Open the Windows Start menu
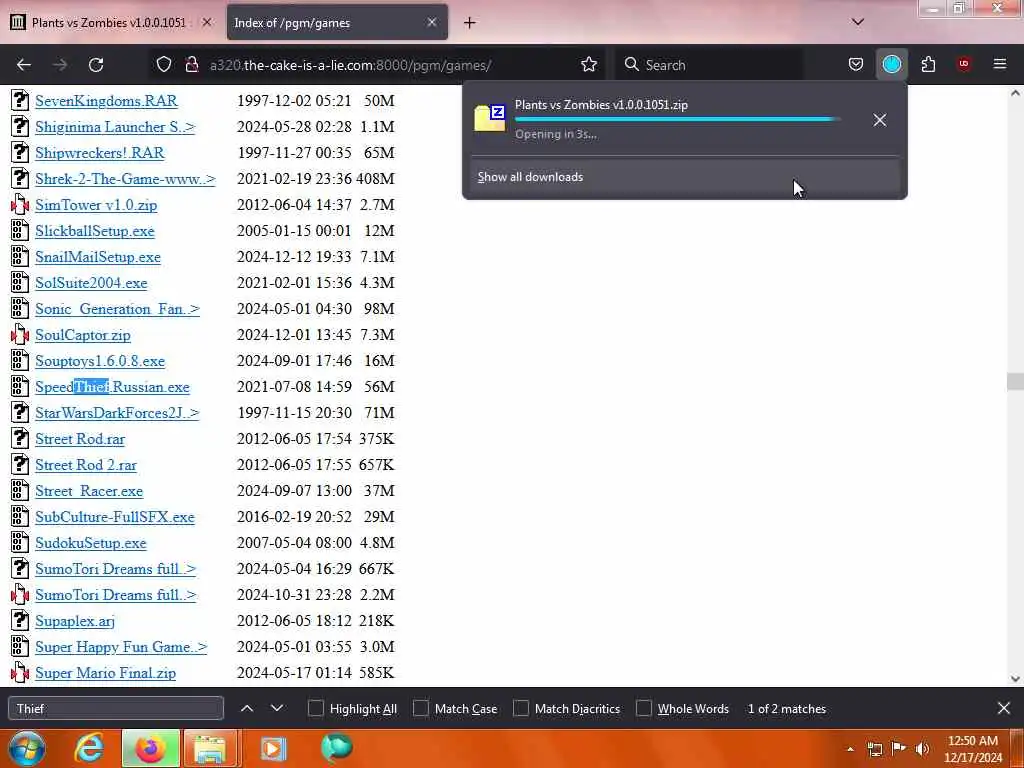 point(27,748)
